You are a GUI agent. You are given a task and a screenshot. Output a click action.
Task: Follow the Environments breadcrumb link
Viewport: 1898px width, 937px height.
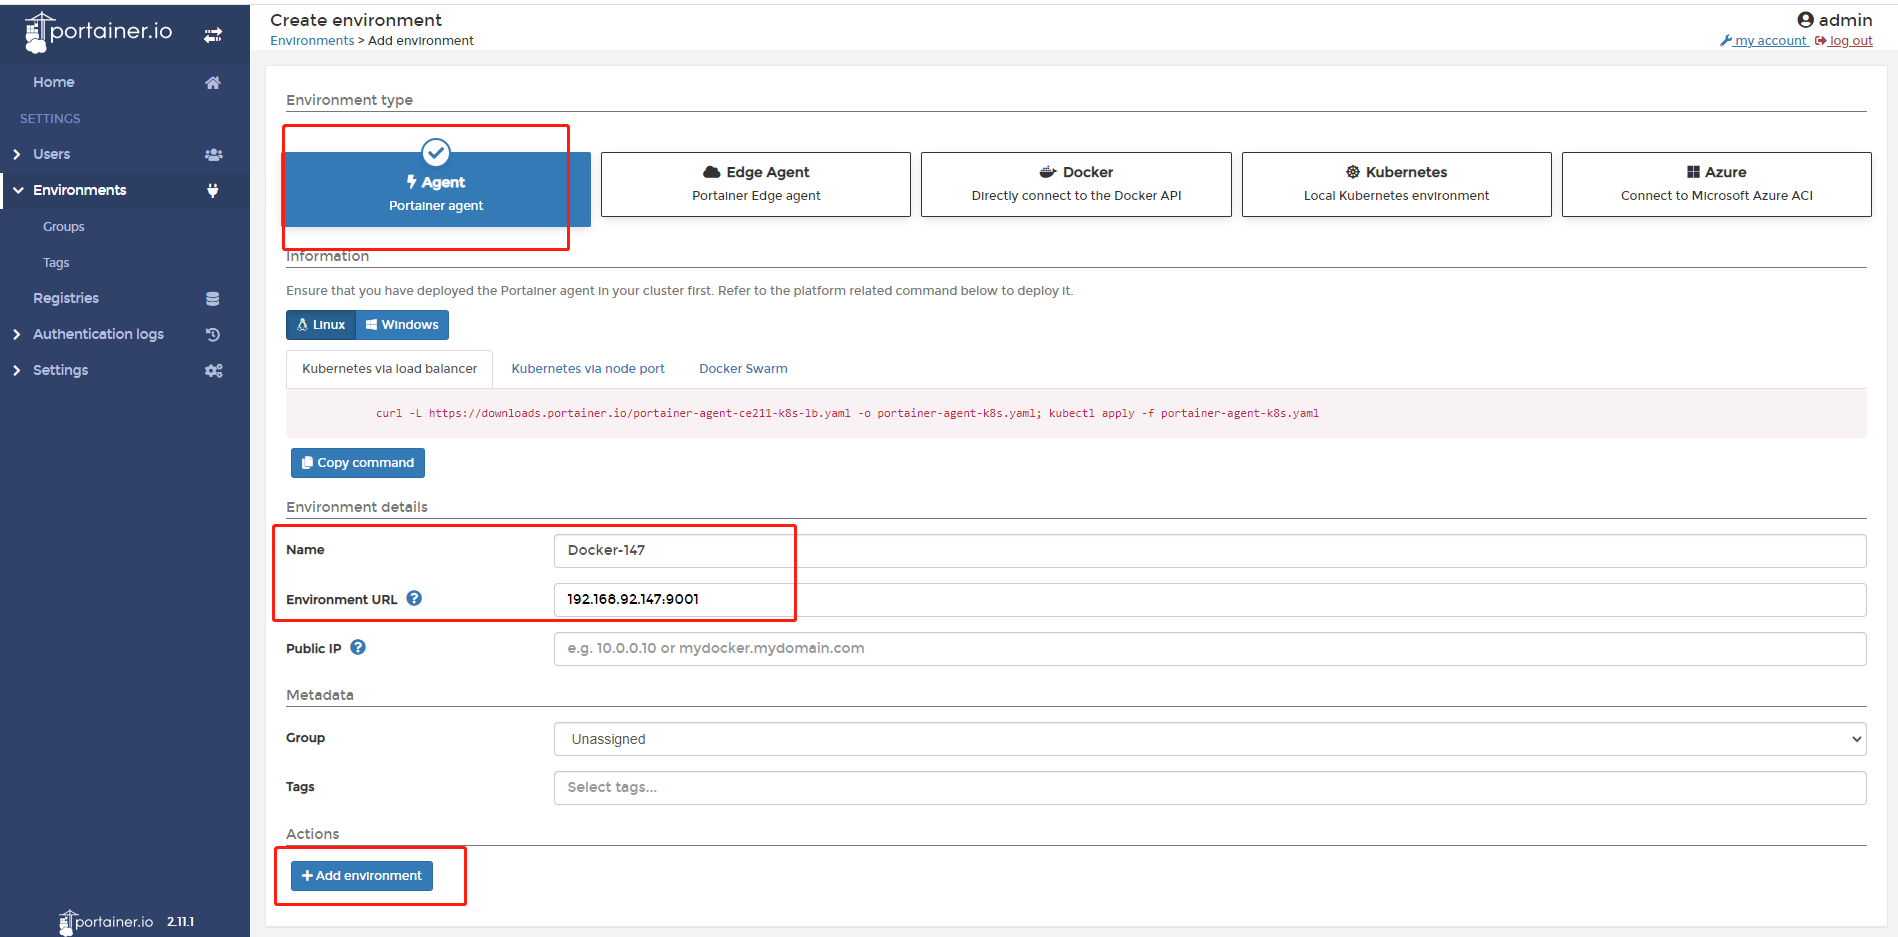point(312,41)
